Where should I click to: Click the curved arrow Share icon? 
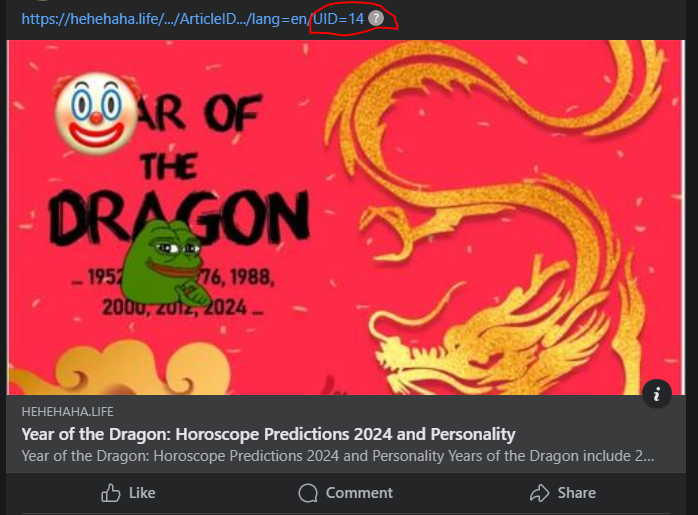point(540,493)
